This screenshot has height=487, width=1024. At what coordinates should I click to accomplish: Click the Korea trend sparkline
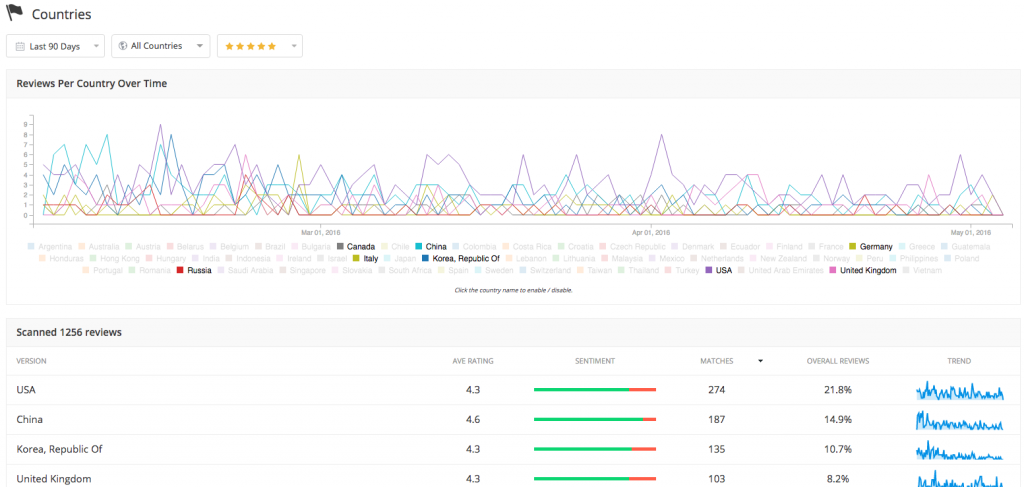coord(960,450)
